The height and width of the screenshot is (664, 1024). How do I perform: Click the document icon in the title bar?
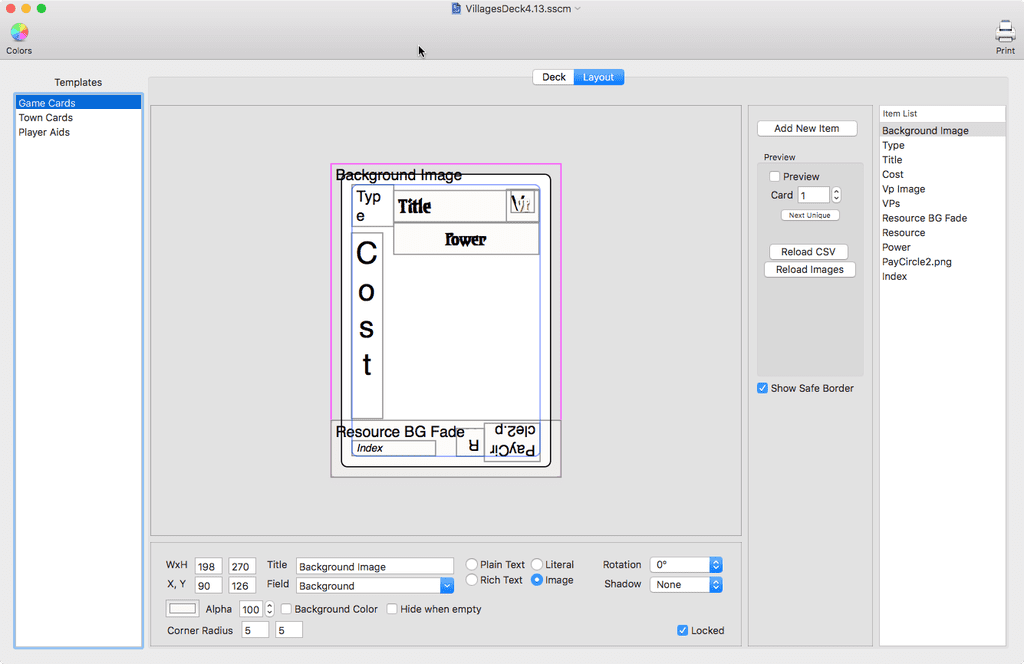pos(457,8)
